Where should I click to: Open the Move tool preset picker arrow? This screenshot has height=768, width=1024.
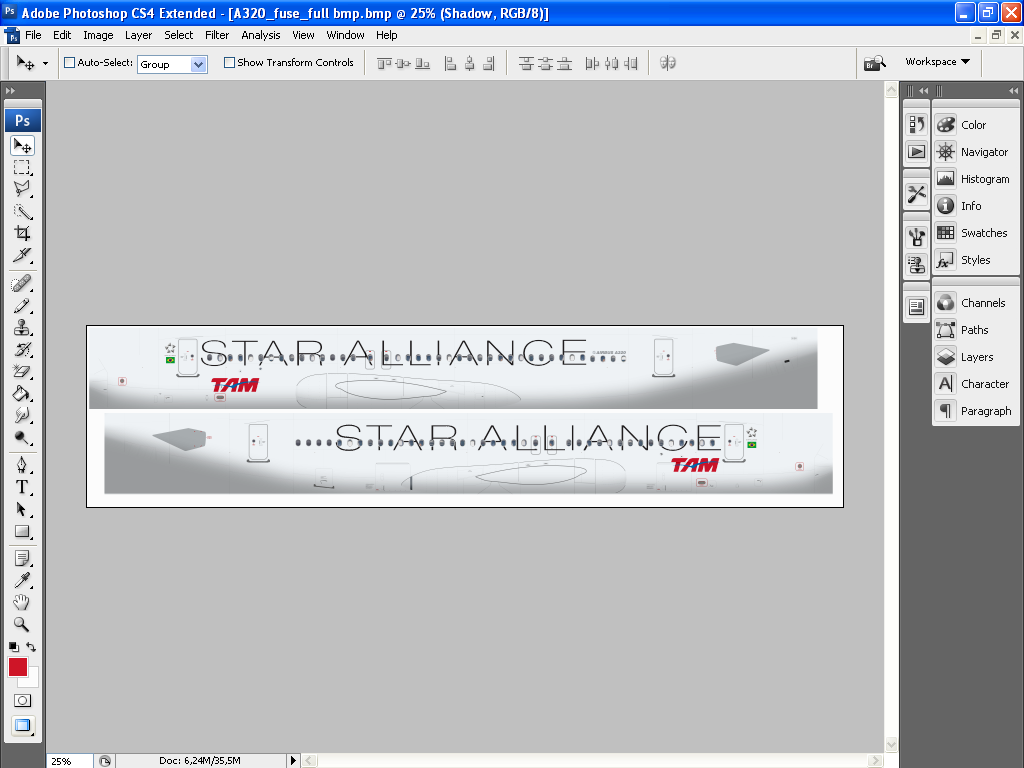[45, 63]
